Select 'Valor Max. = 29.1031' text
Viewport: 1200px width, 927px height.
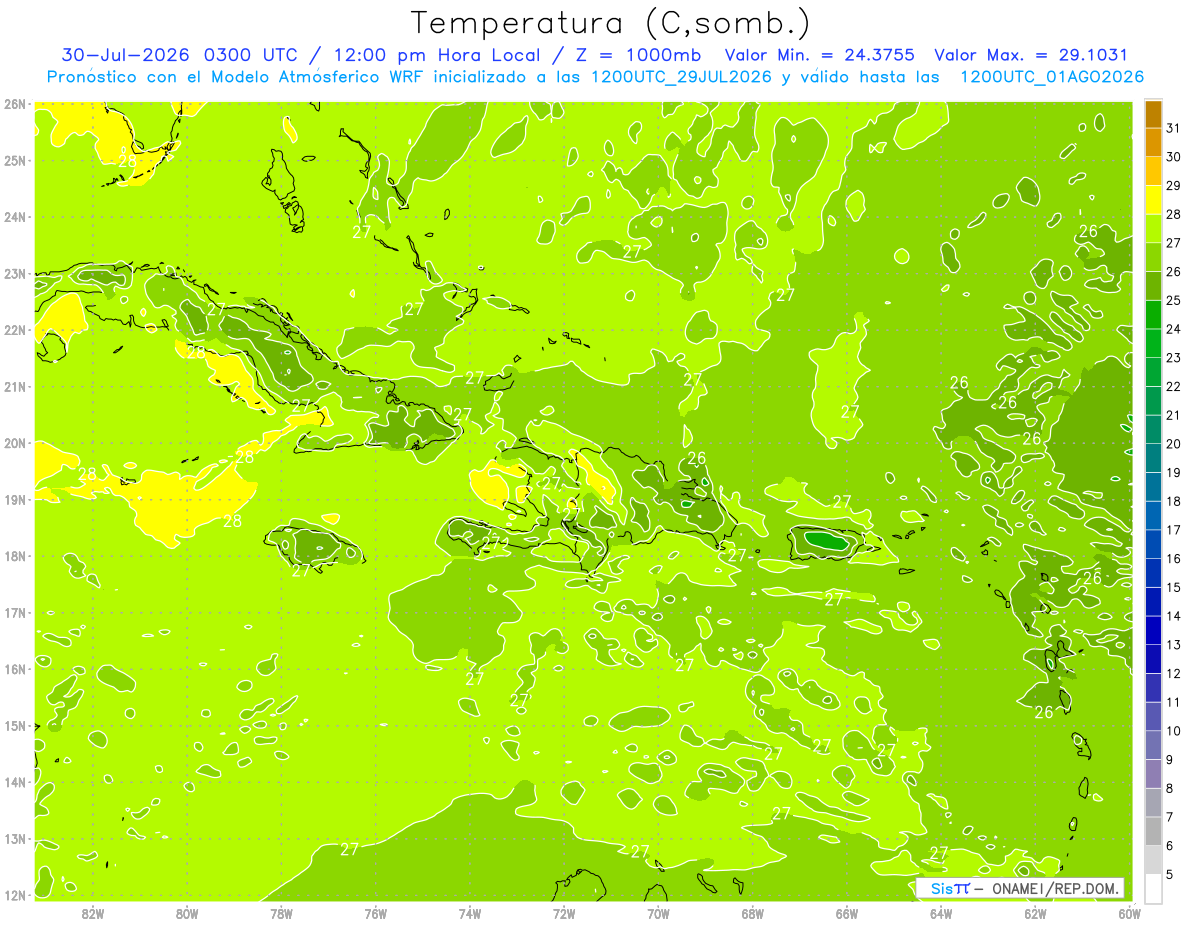1031,55
